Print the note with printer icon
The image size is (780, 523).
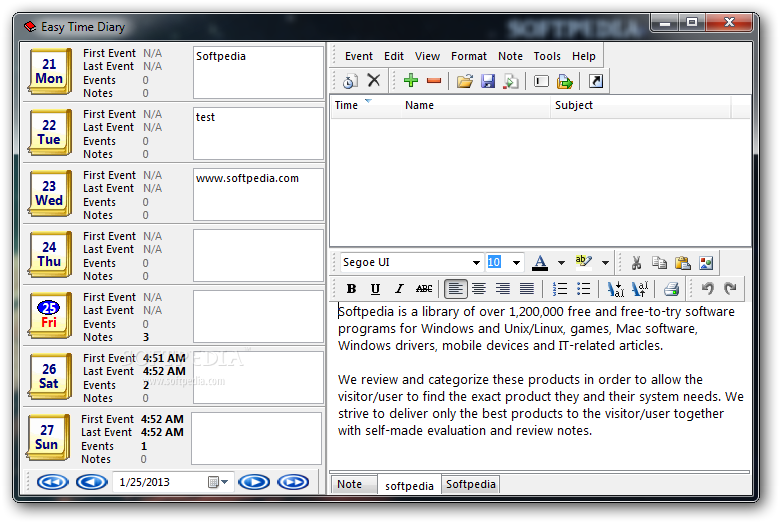(671, 289)
